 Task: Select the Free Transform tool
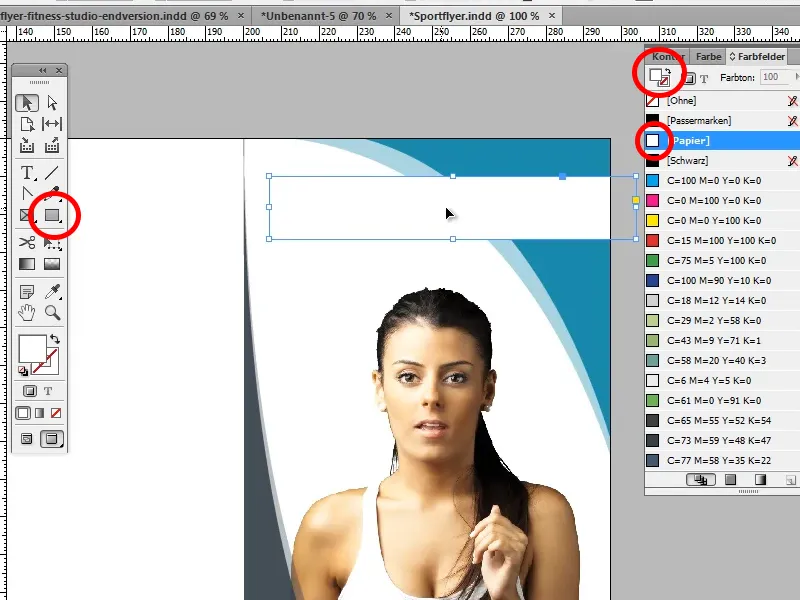(52, 243)
